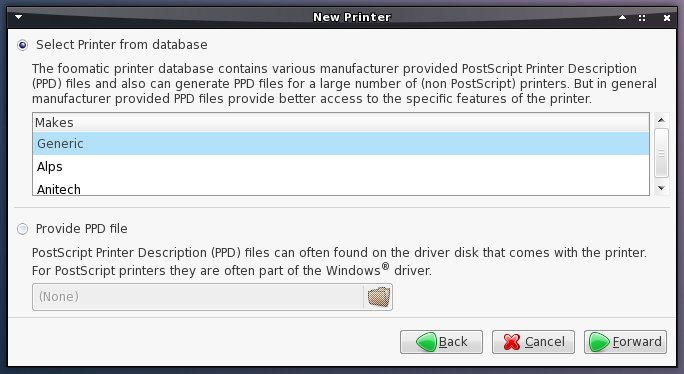Select the 'Select Printer from database' radio button
684x374 pixels.
[x=22, y=45]
